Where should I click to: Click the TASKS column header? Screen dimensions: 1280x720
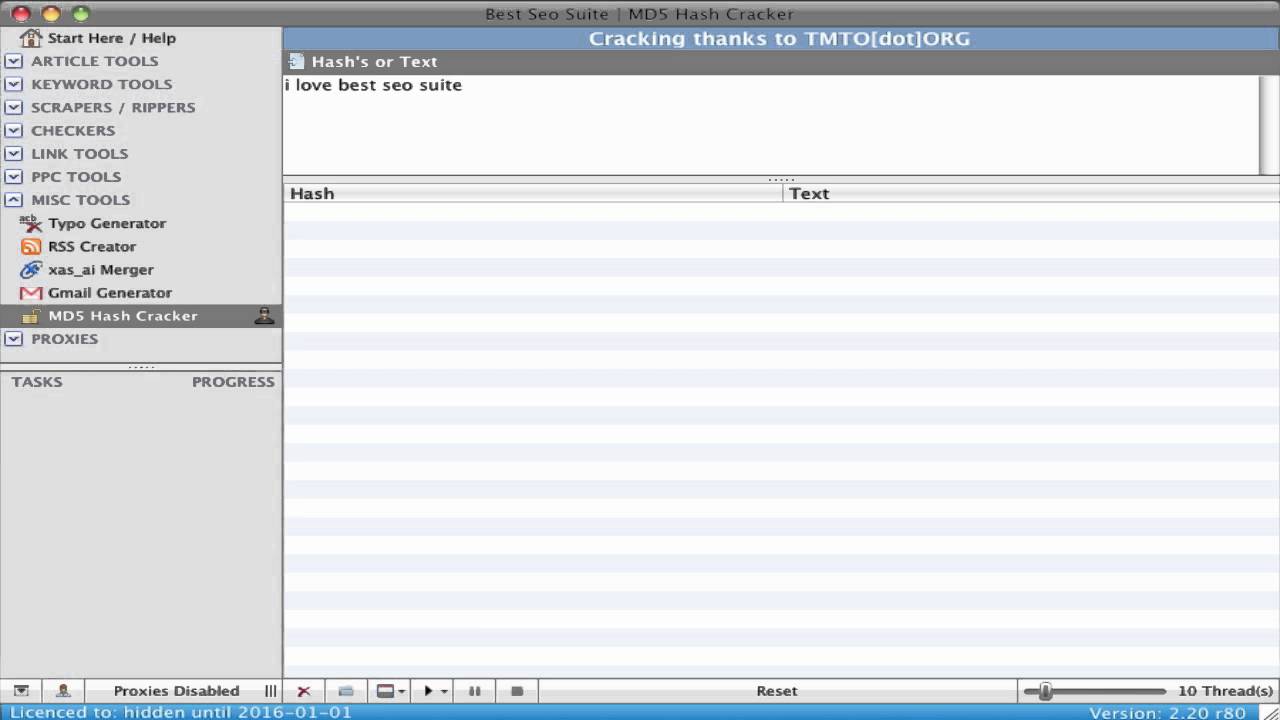click(x=37, y=382)
